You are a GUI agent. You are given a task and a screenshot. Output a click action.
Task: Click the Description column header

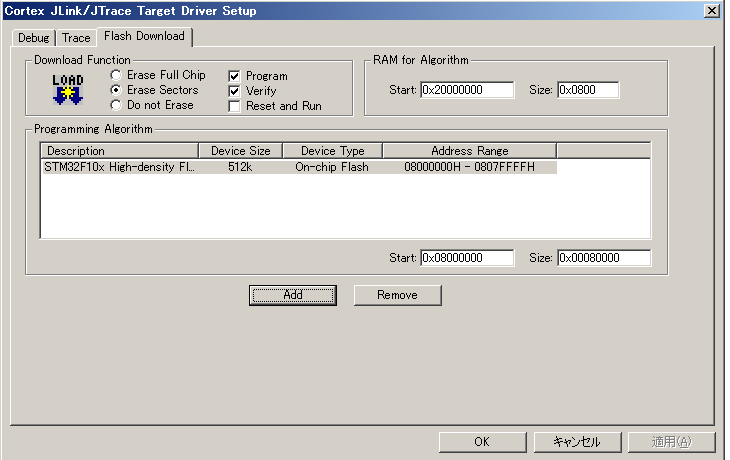point(120,151)
